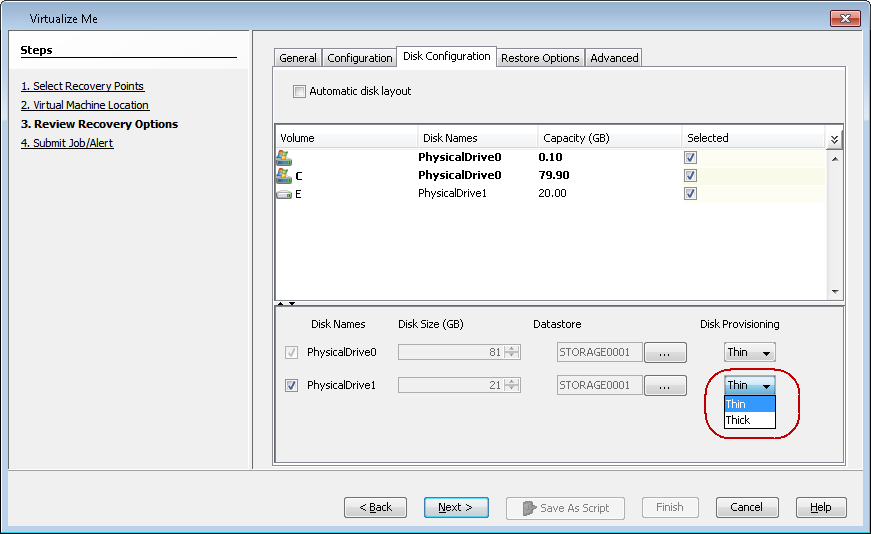This screenshot has width=871, height=534.
Task: Open the Restore Options tab
Action: pyautogui.click(x=540, y=58)
